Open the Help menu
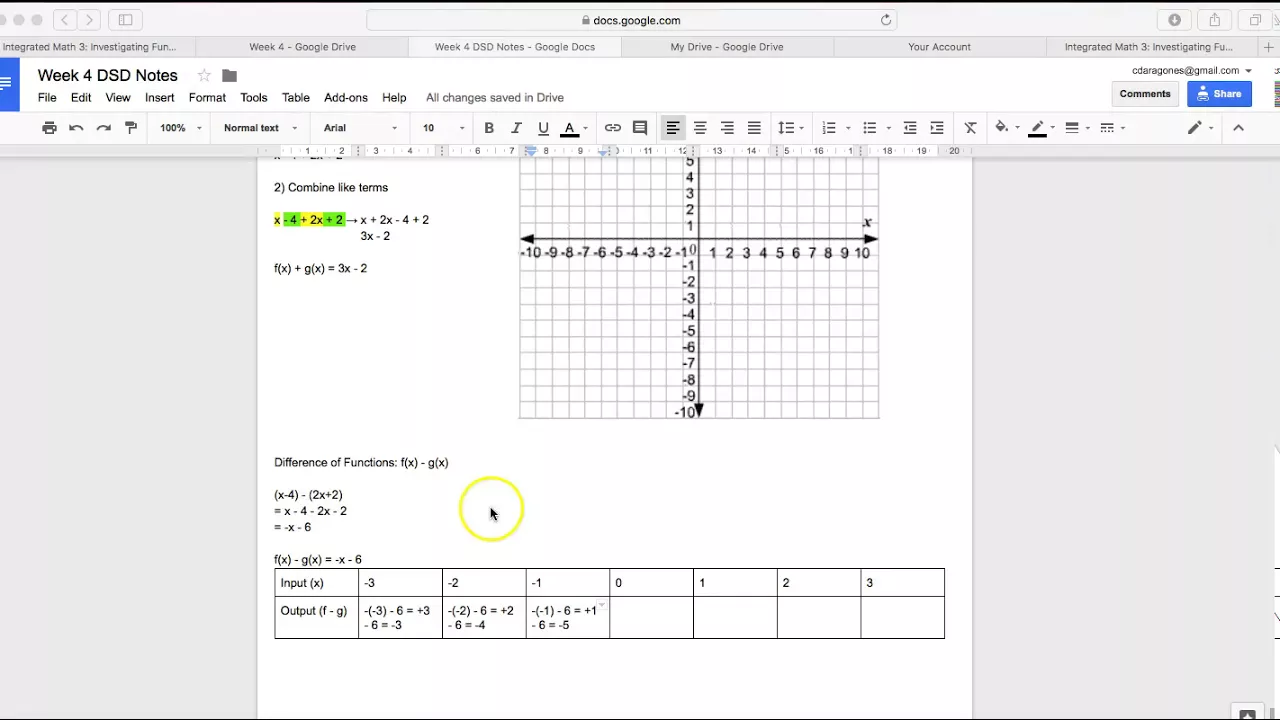Viewport: 1280px width, 720px height. [x=394, y=98]
